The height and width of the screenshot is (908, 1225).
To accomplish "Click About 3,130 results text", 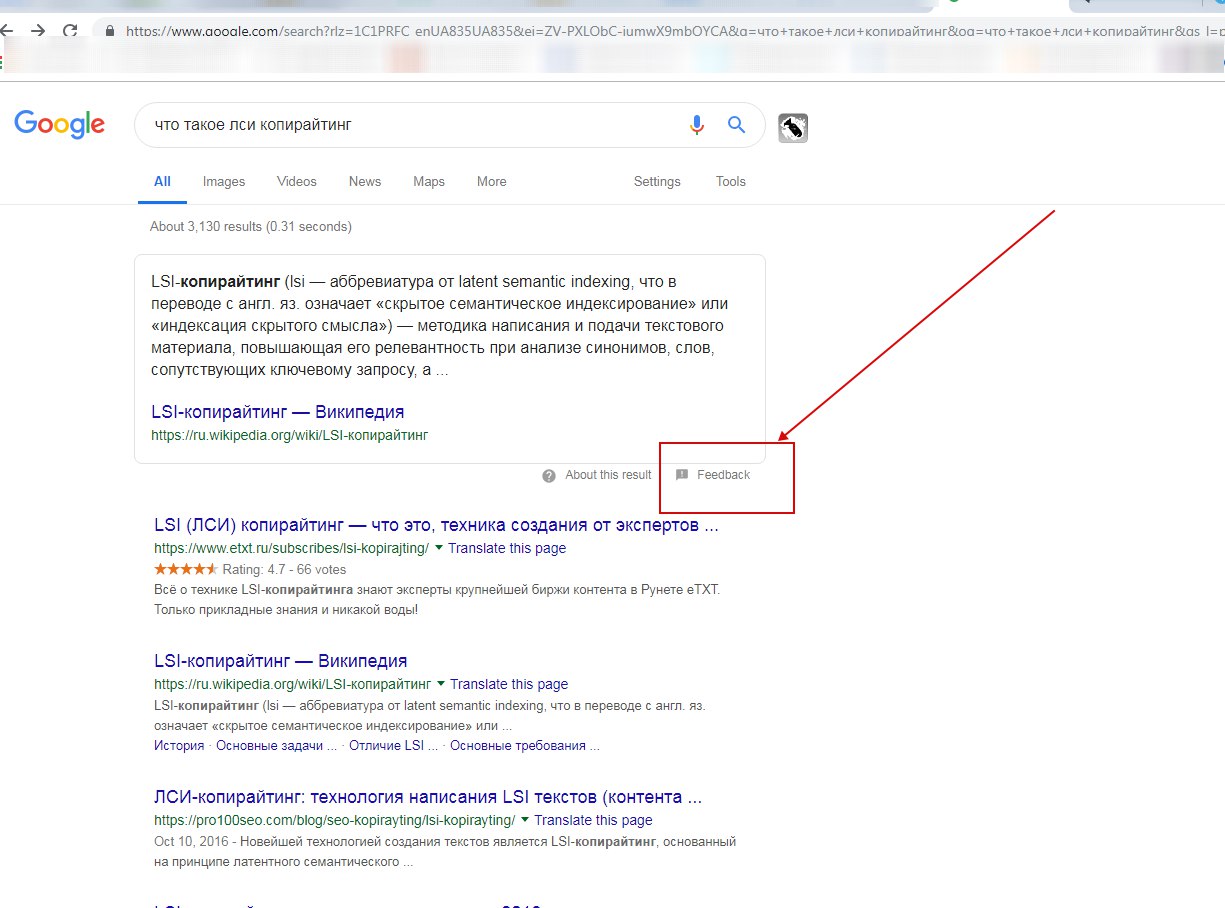I will [x=251, y=226].
